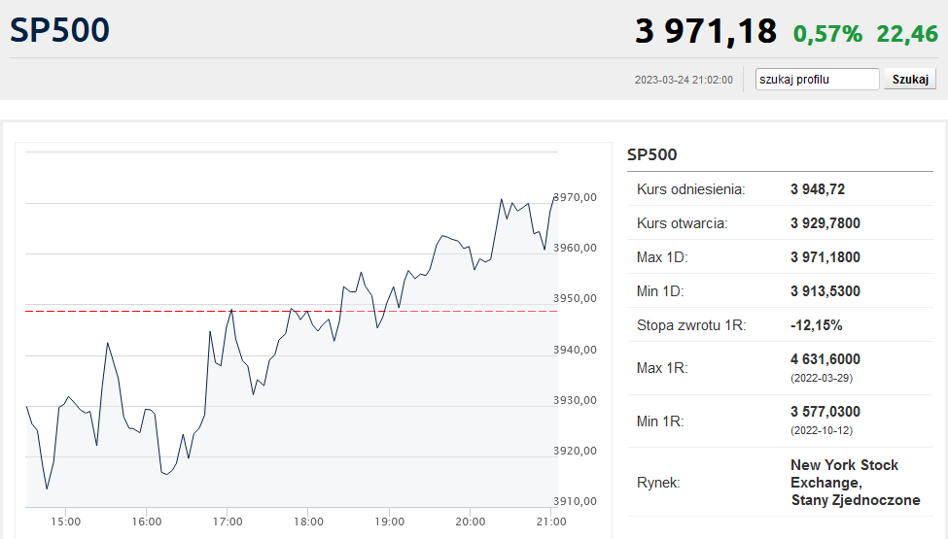Click the SP500 heading in info panel
This screenshot has height=539, width=948.
click(652, 155)
